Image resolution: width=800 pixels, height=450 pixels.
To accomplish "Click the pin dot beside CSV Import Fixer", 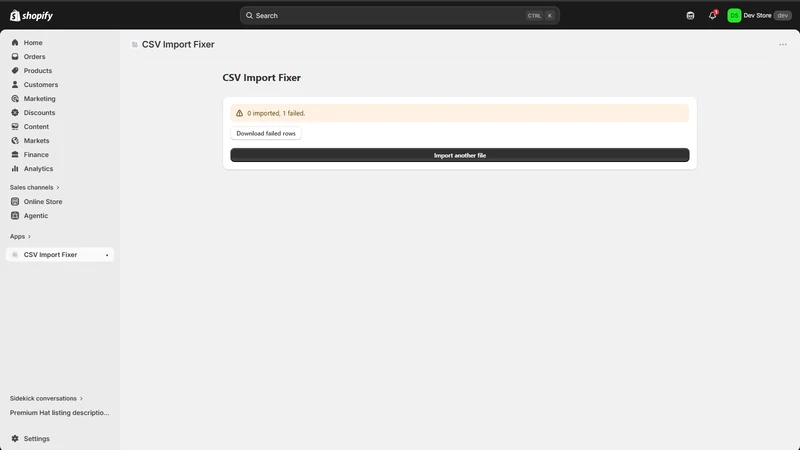I will click(107, 255).
